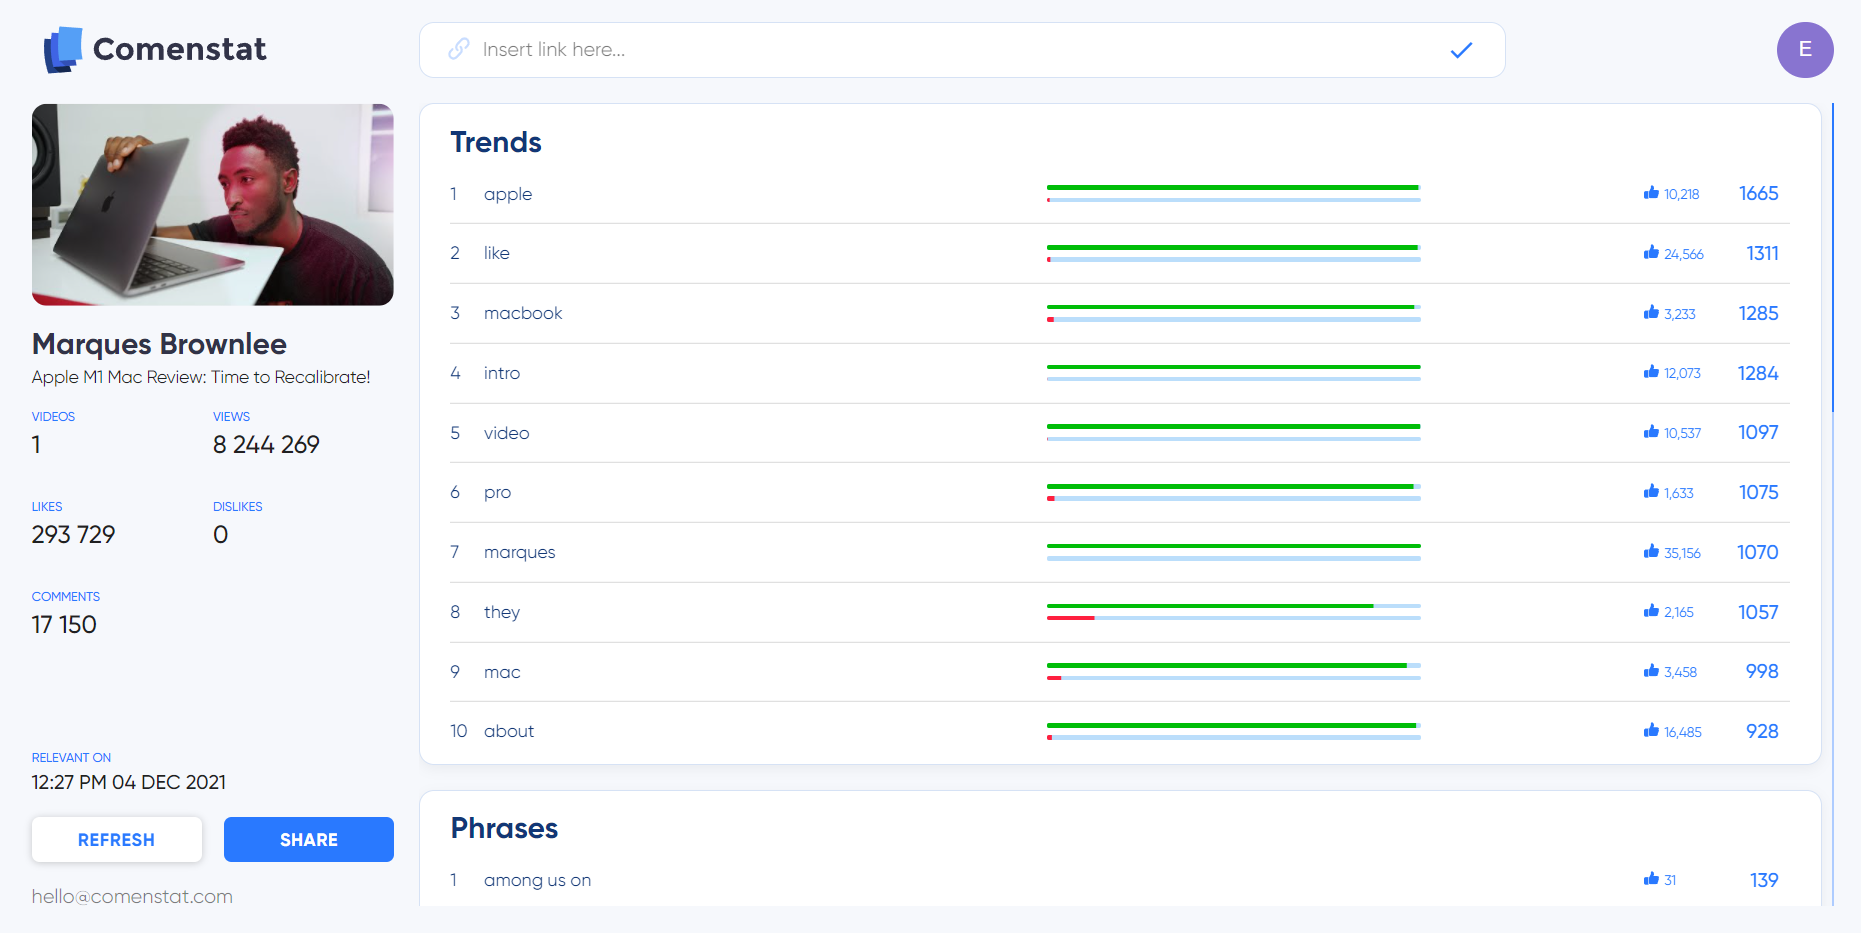Click the count 1285 for macbook
1861x933 pixels.
1758,313
